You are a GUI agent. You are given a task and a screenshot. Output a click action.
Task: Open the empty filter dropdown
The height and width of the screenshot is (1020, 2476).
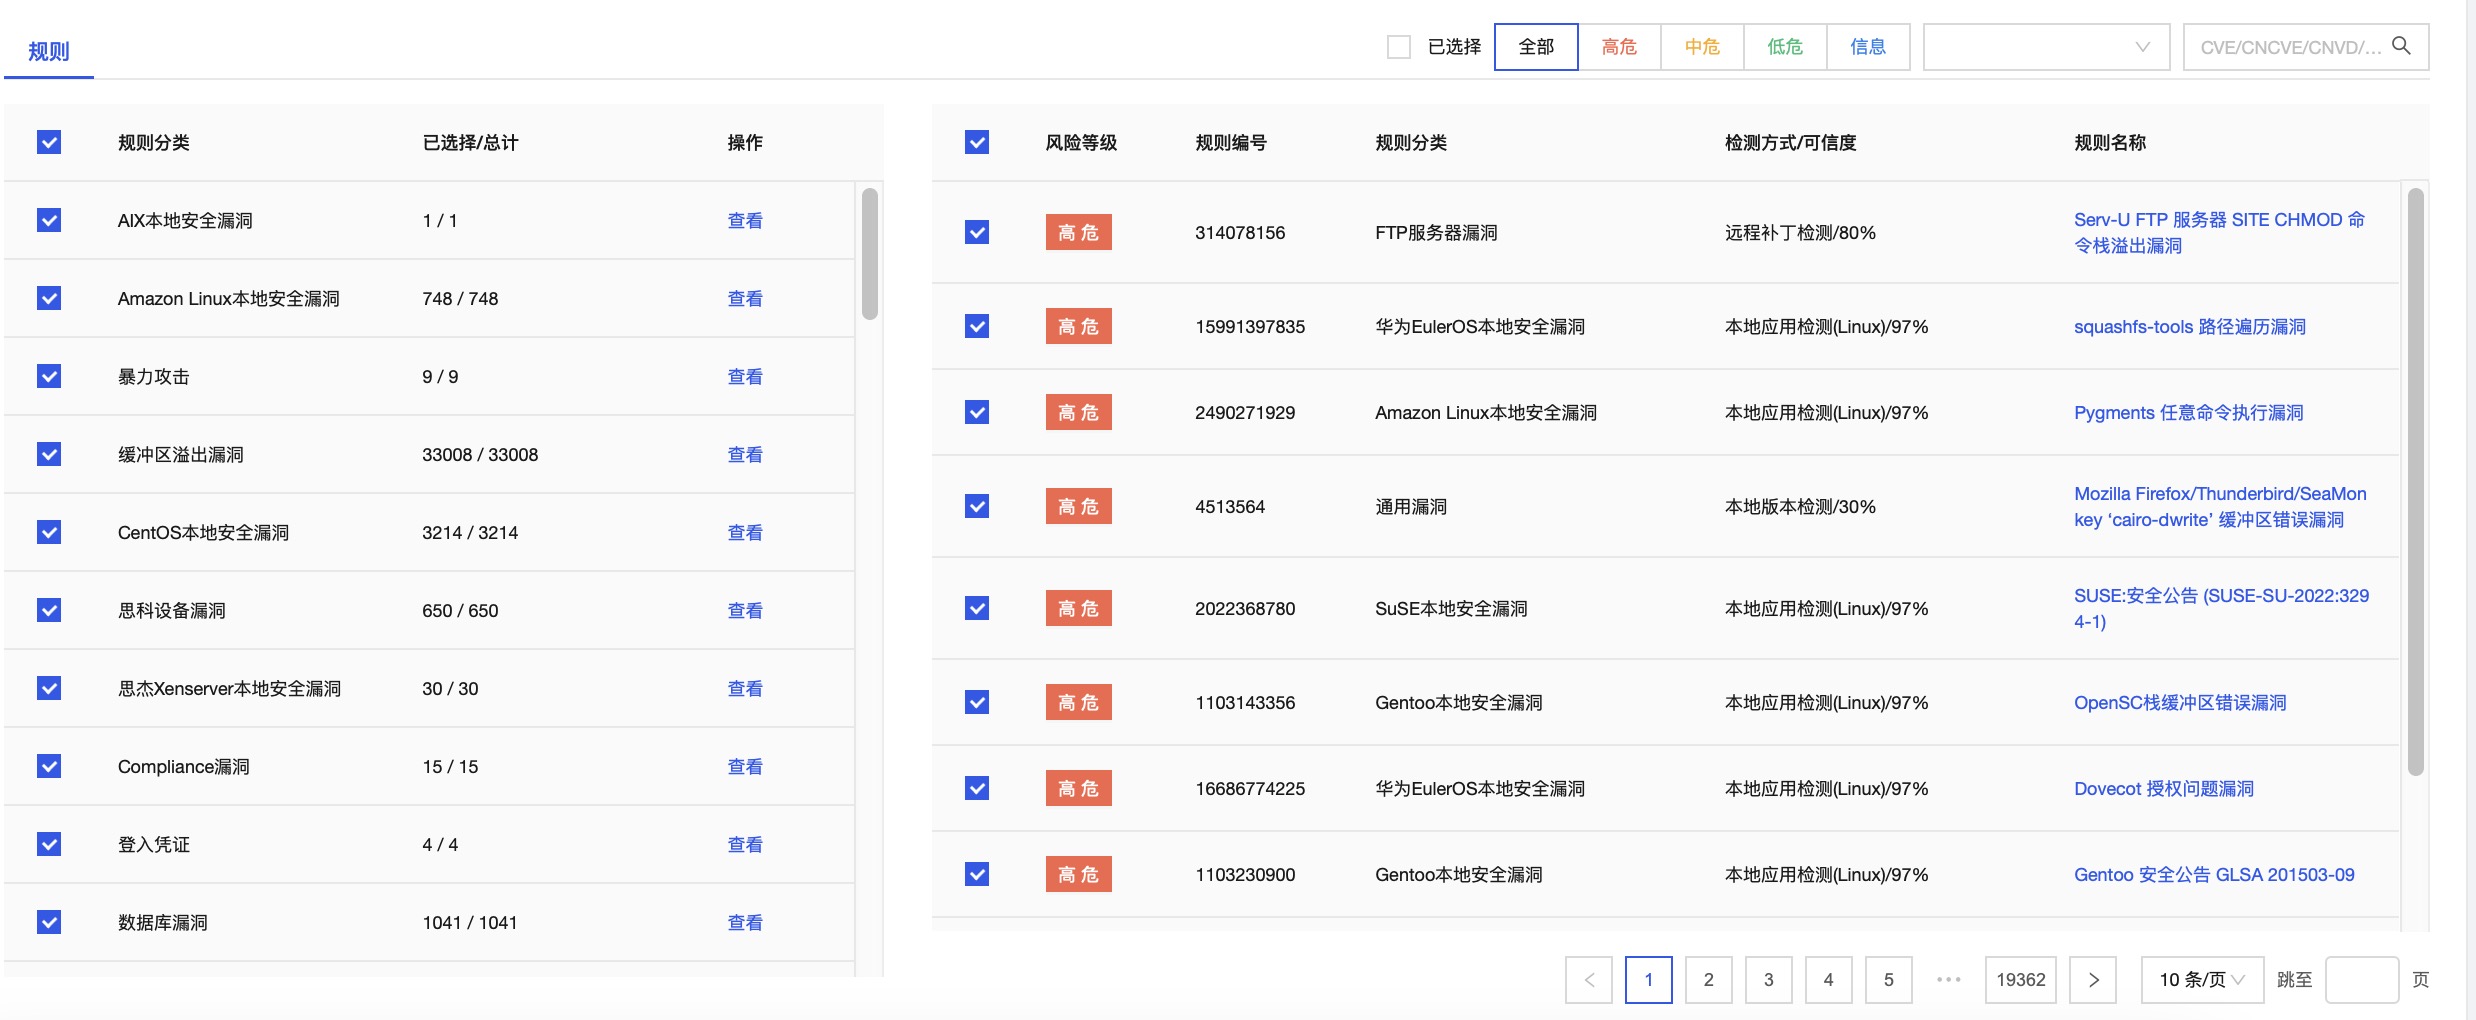coord(2045,47)
